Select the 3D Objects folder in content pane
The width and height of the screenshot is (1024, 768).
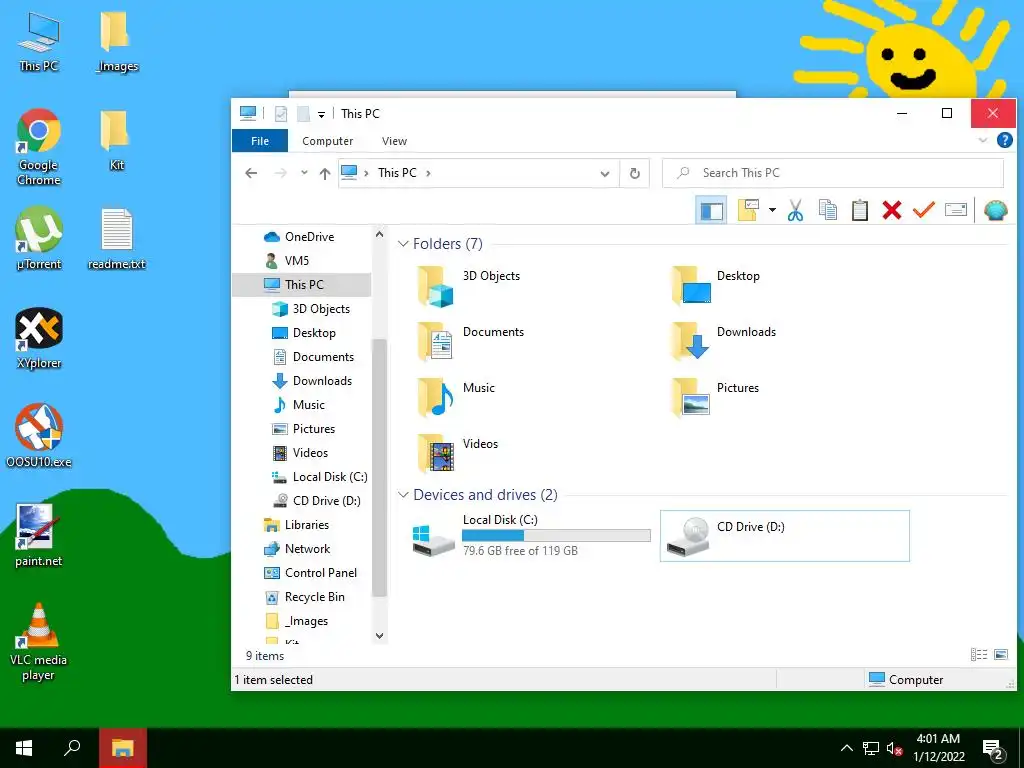(468, 287)
